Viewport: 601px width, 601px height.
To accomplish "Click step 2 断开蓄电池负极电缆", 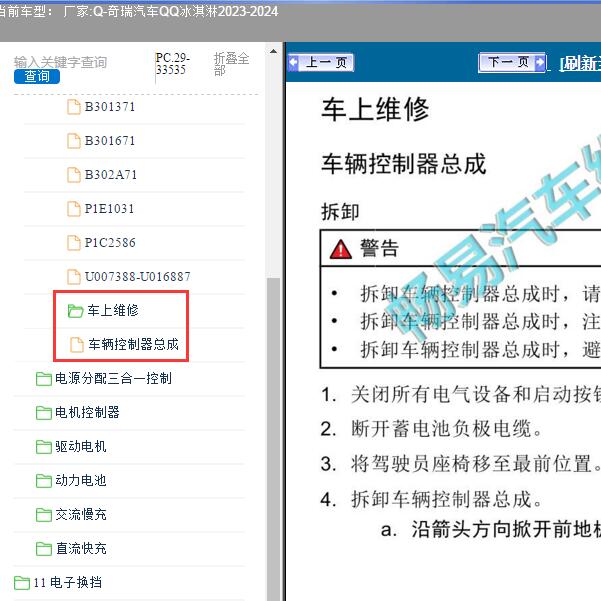I will click(x=432, y=429).
